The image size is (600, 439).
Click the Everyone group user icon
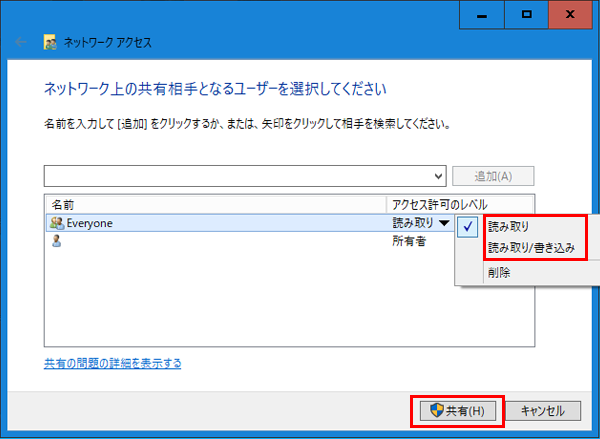click(57, 223)
